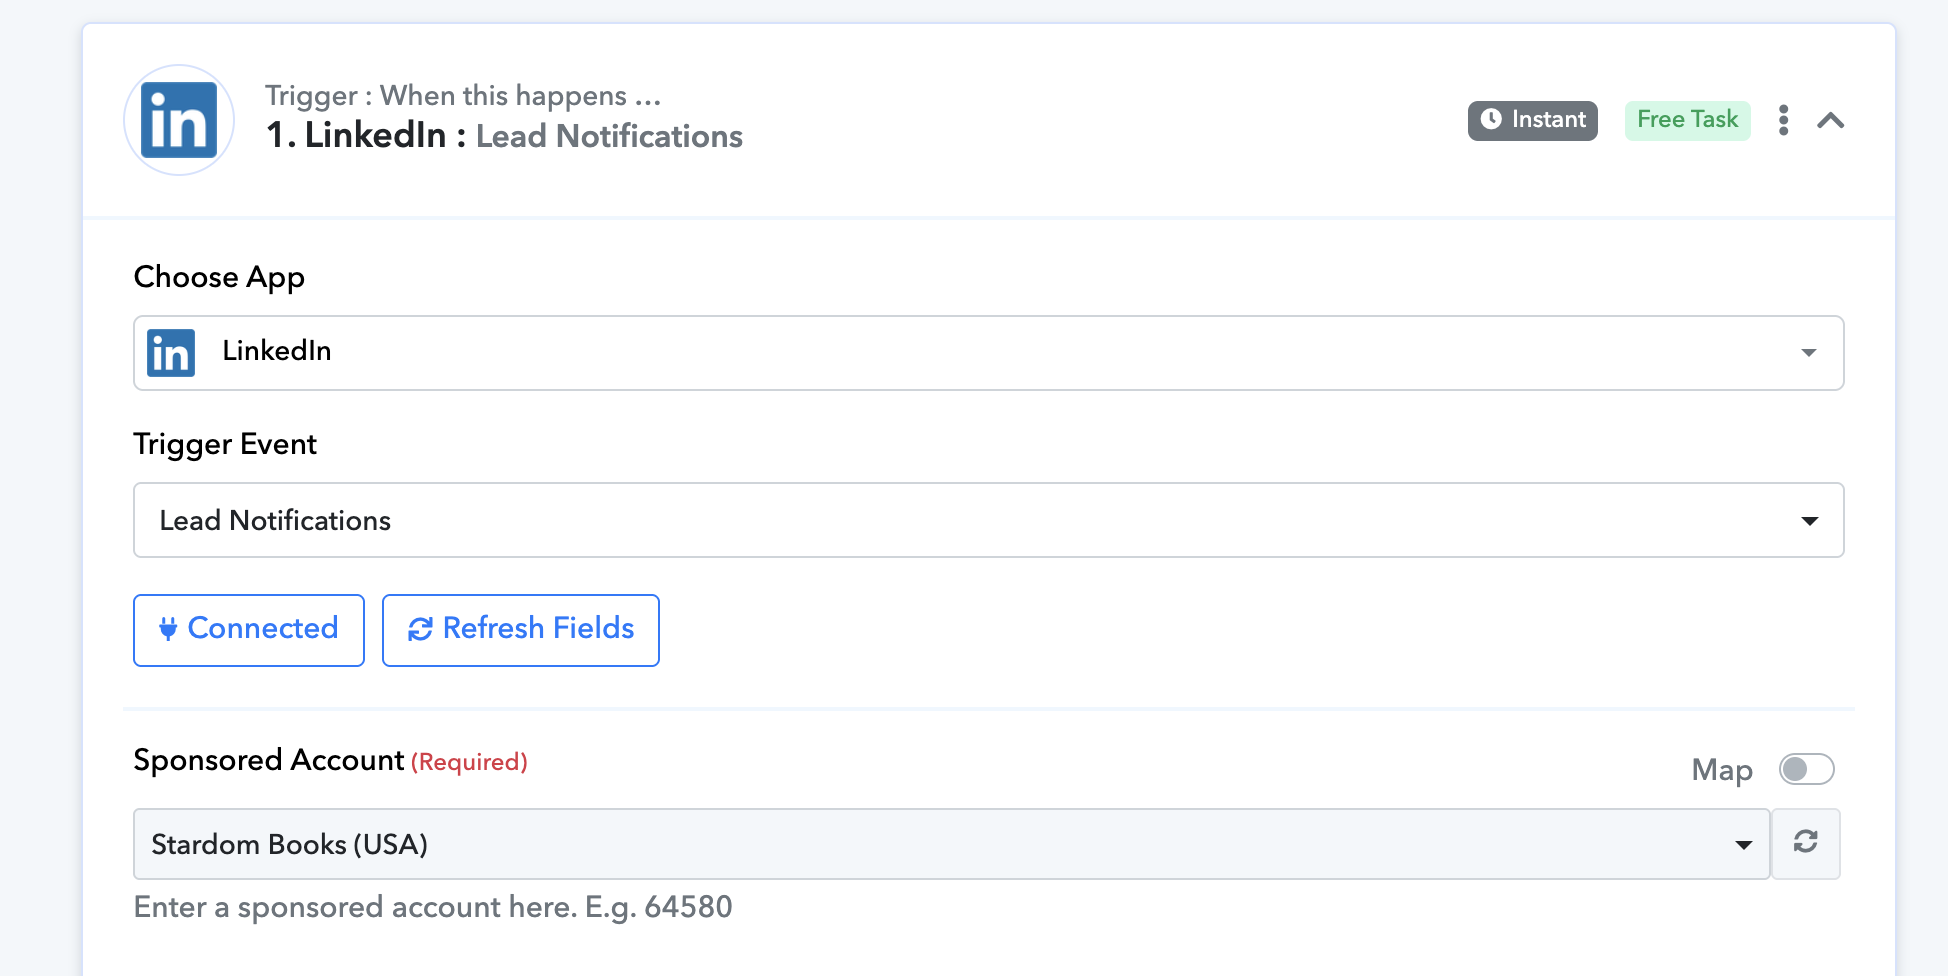Open the three-dot options menu
Screen dimensions: 1948x976
click(x=1783, y=120)
